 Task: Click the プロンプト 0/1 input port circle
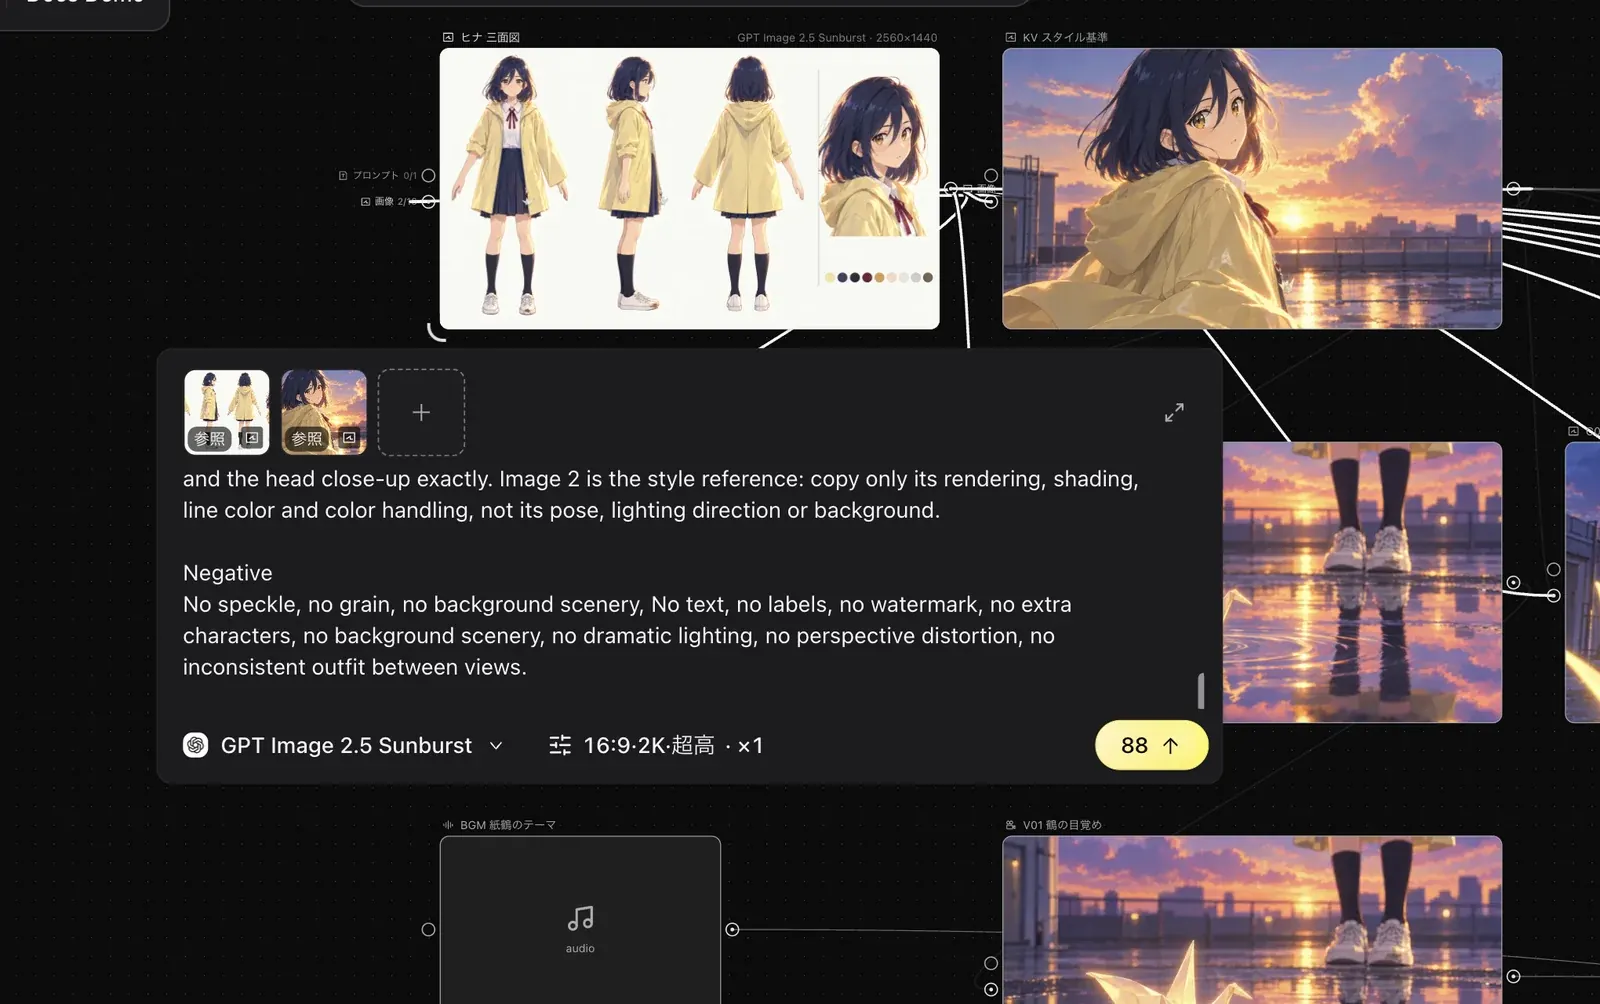[428, 175]
